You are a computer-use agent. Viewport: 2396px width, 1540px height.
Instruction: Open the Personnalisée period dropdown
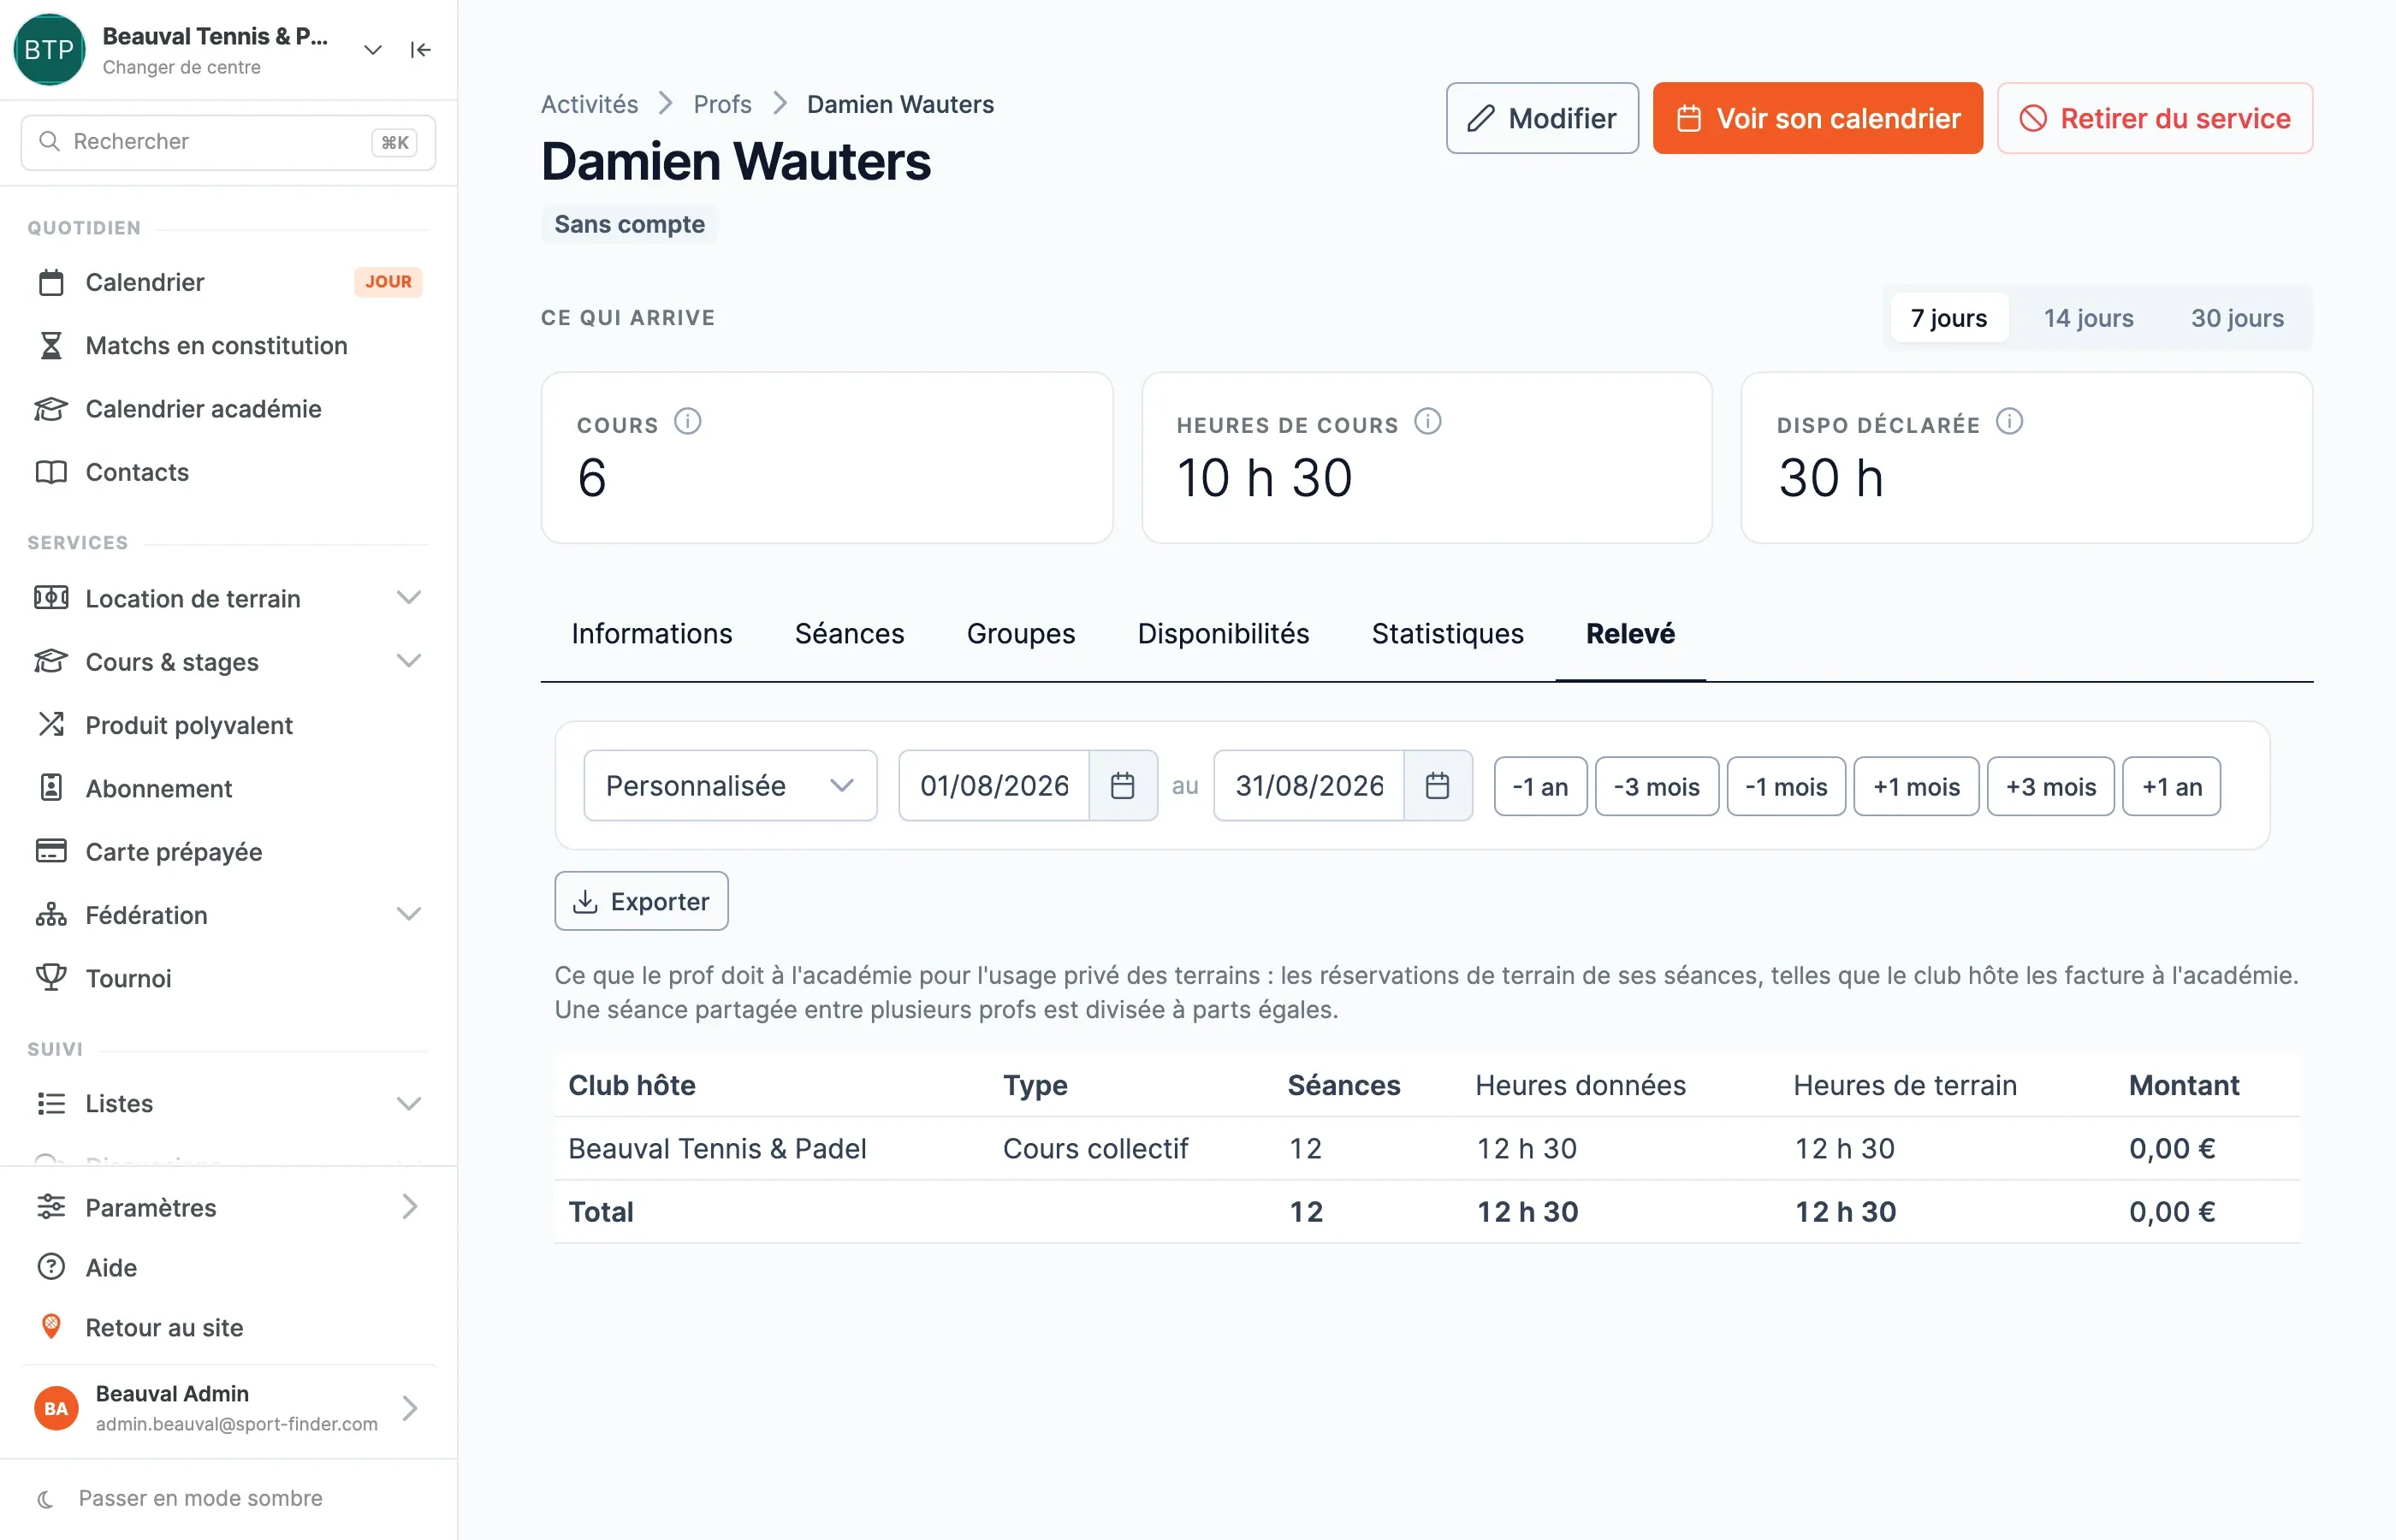[x=730, y=786]
